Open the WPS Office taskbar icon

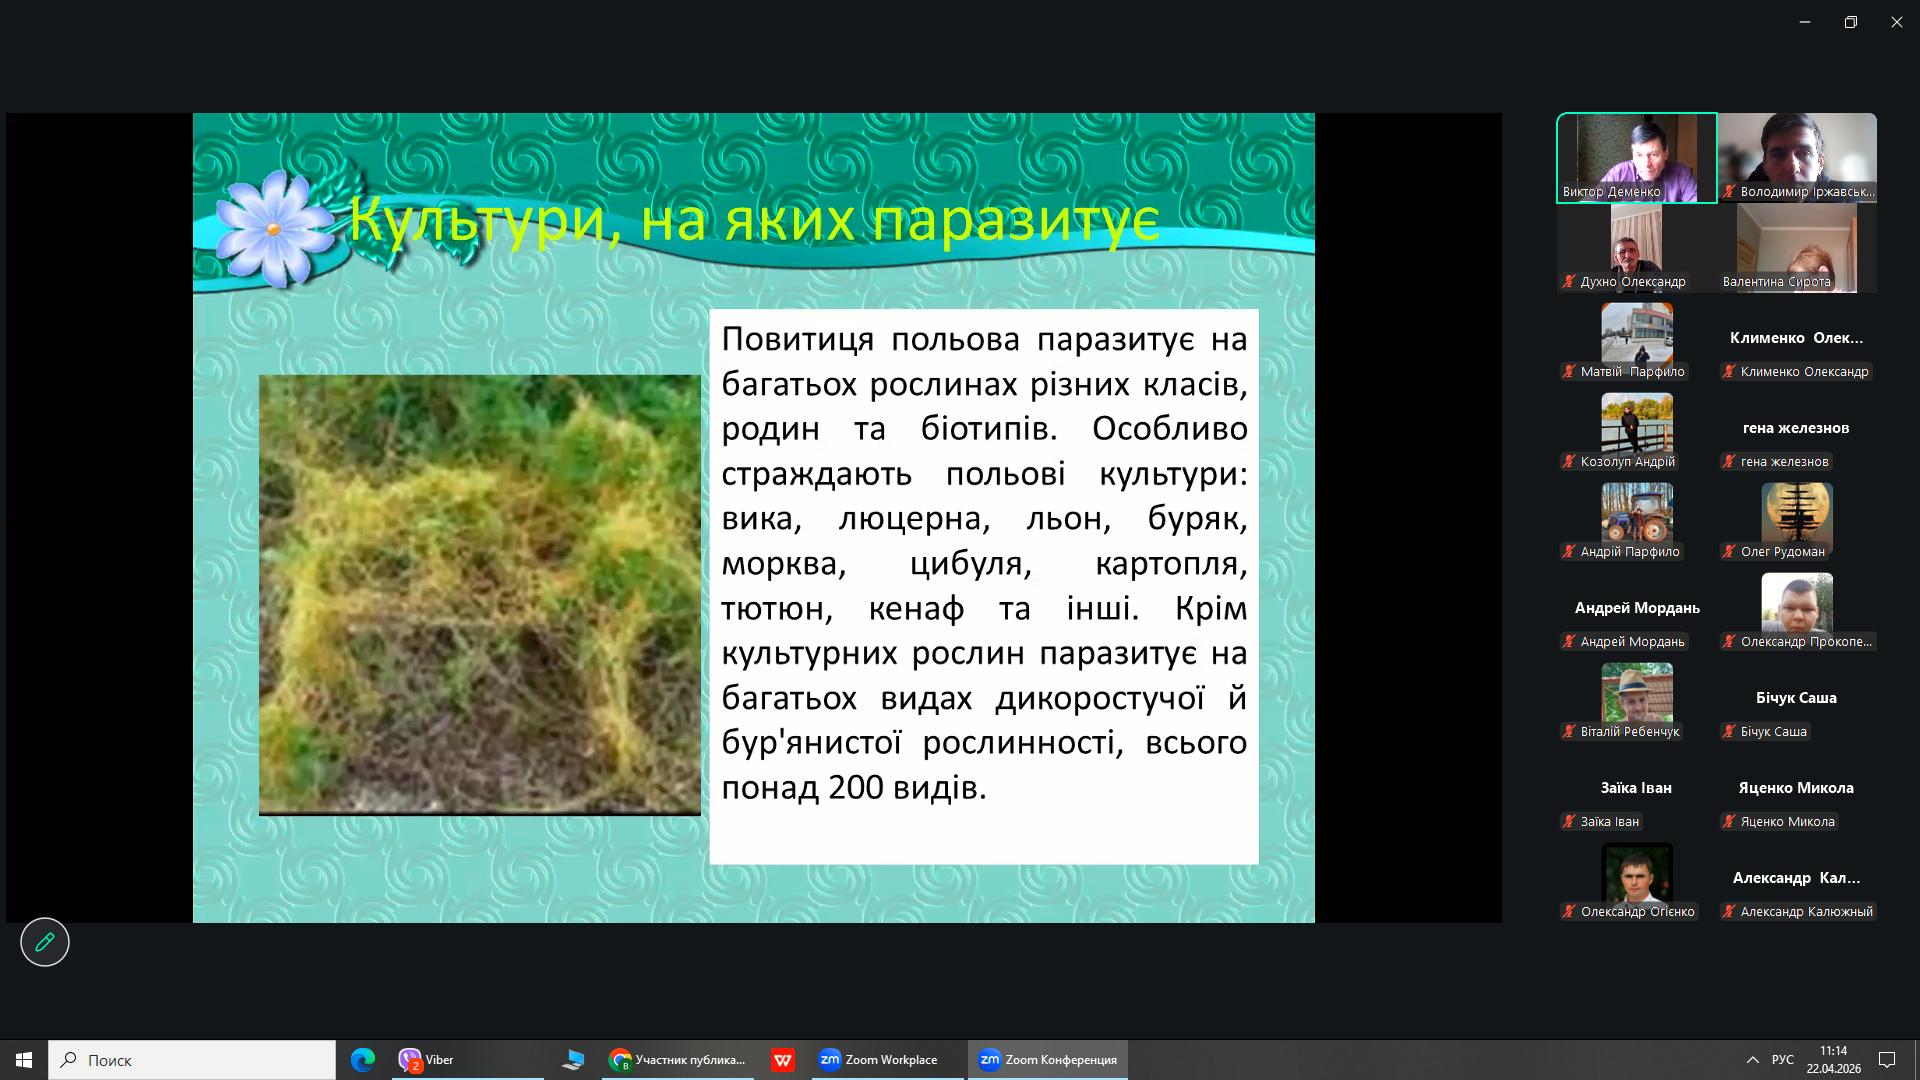tap(782, 1060)
